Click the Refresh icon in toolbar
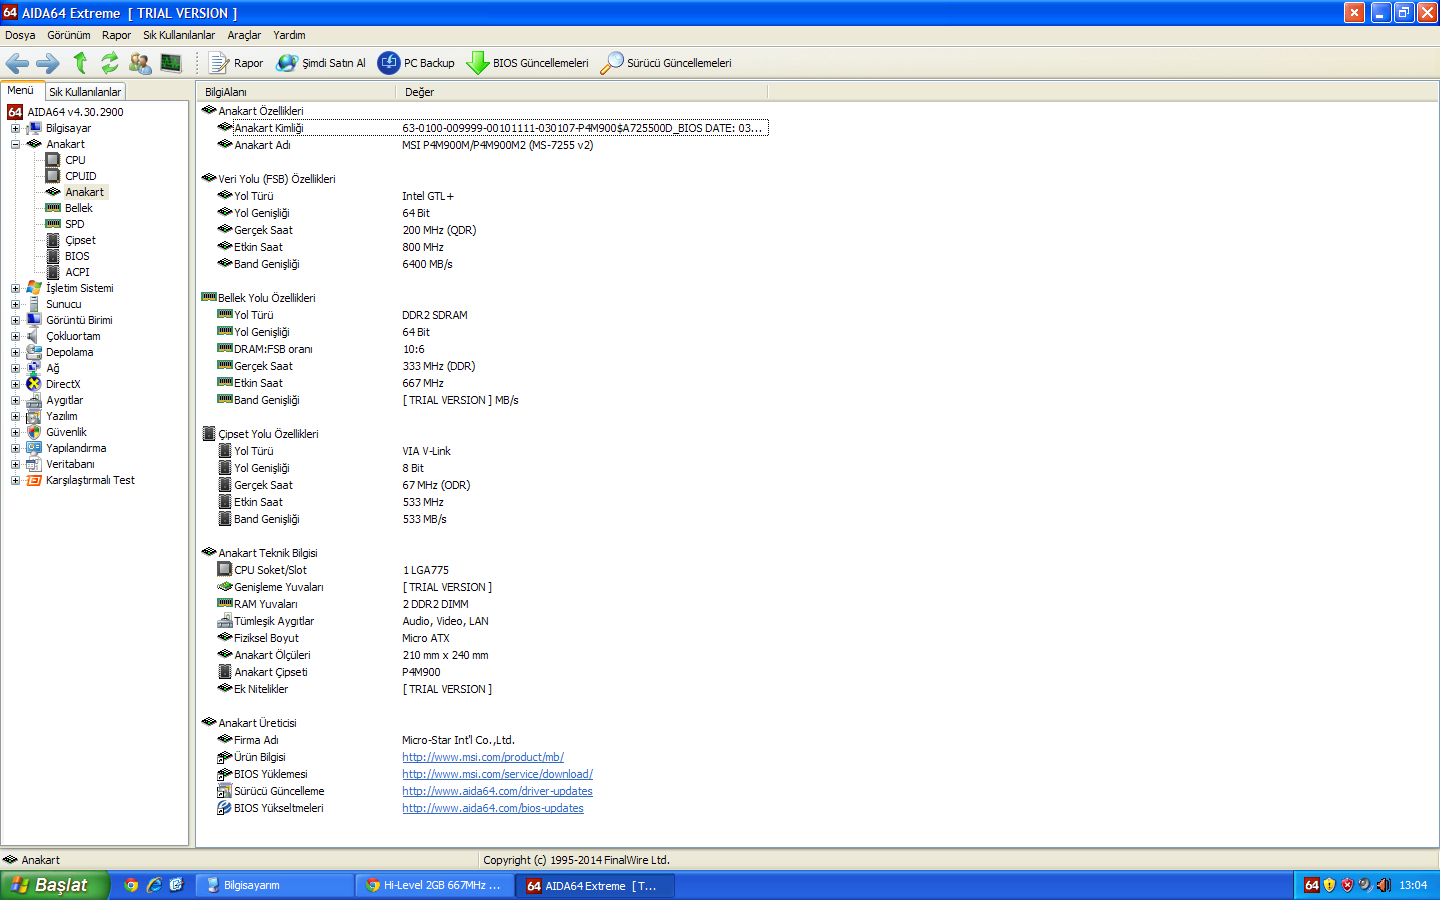The image size is (1440, 900). pyautogui.click(x=109, y=63)
